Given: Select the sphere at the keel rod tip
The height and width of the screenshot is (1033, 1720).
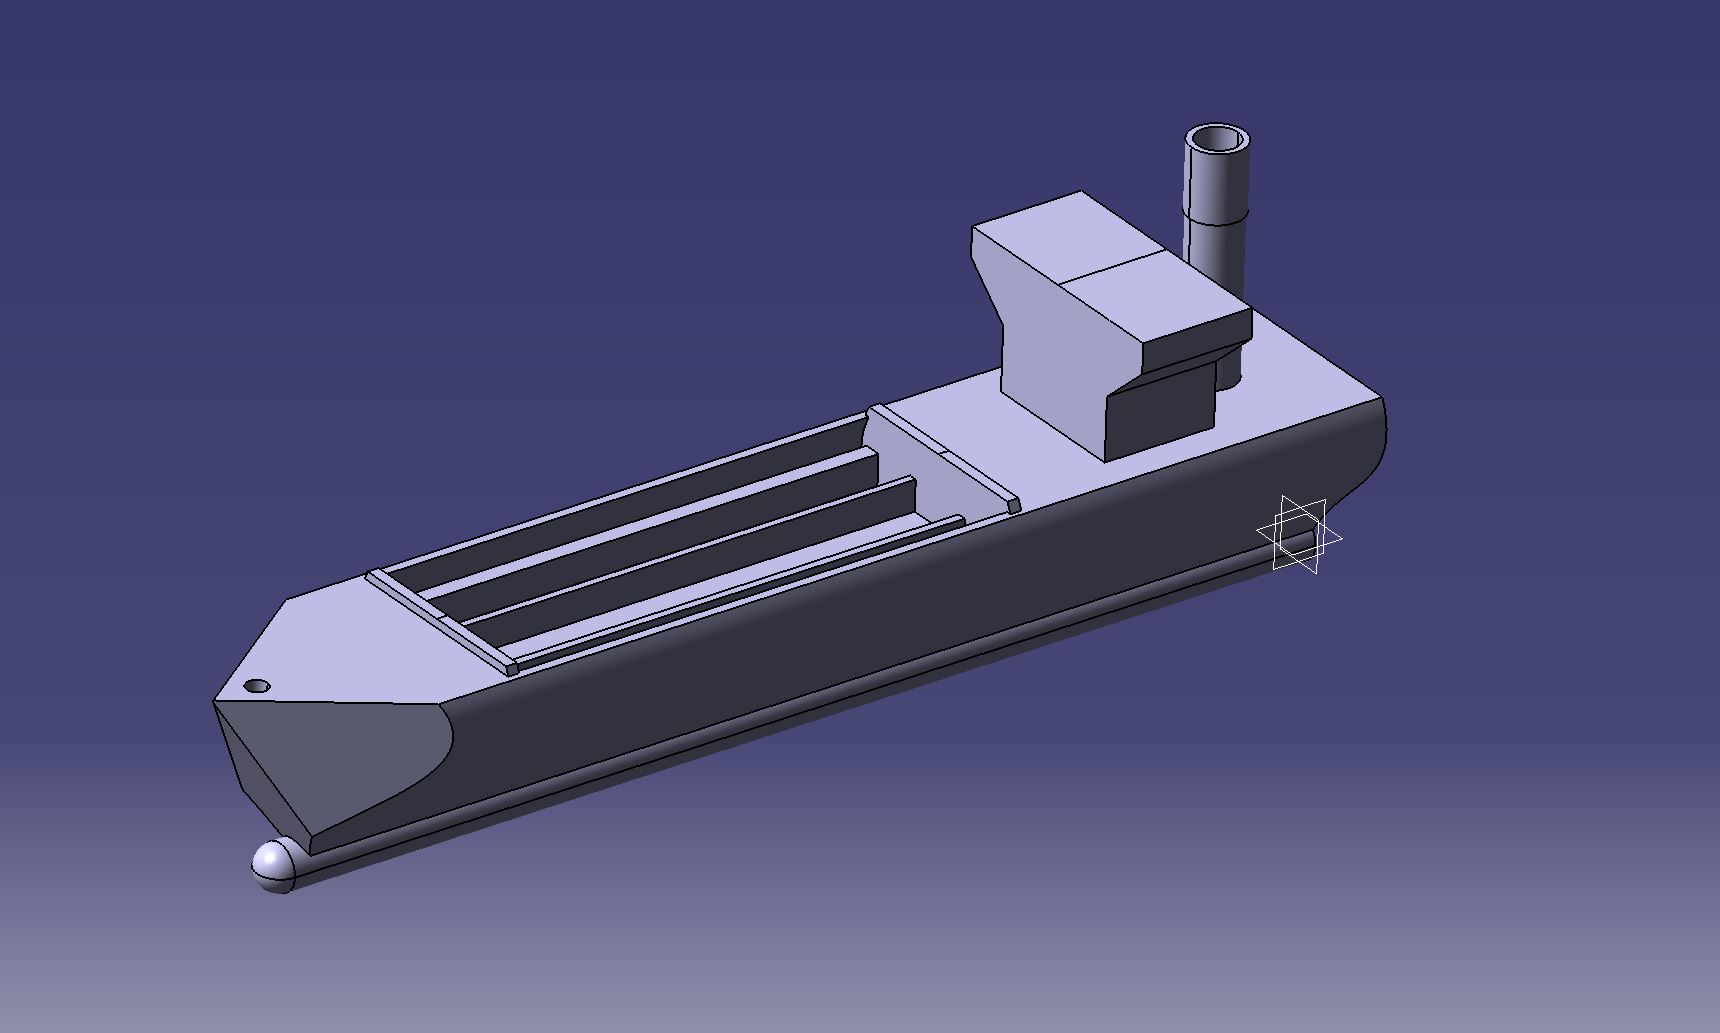Looking at the screenshot, I should [273, 866].
